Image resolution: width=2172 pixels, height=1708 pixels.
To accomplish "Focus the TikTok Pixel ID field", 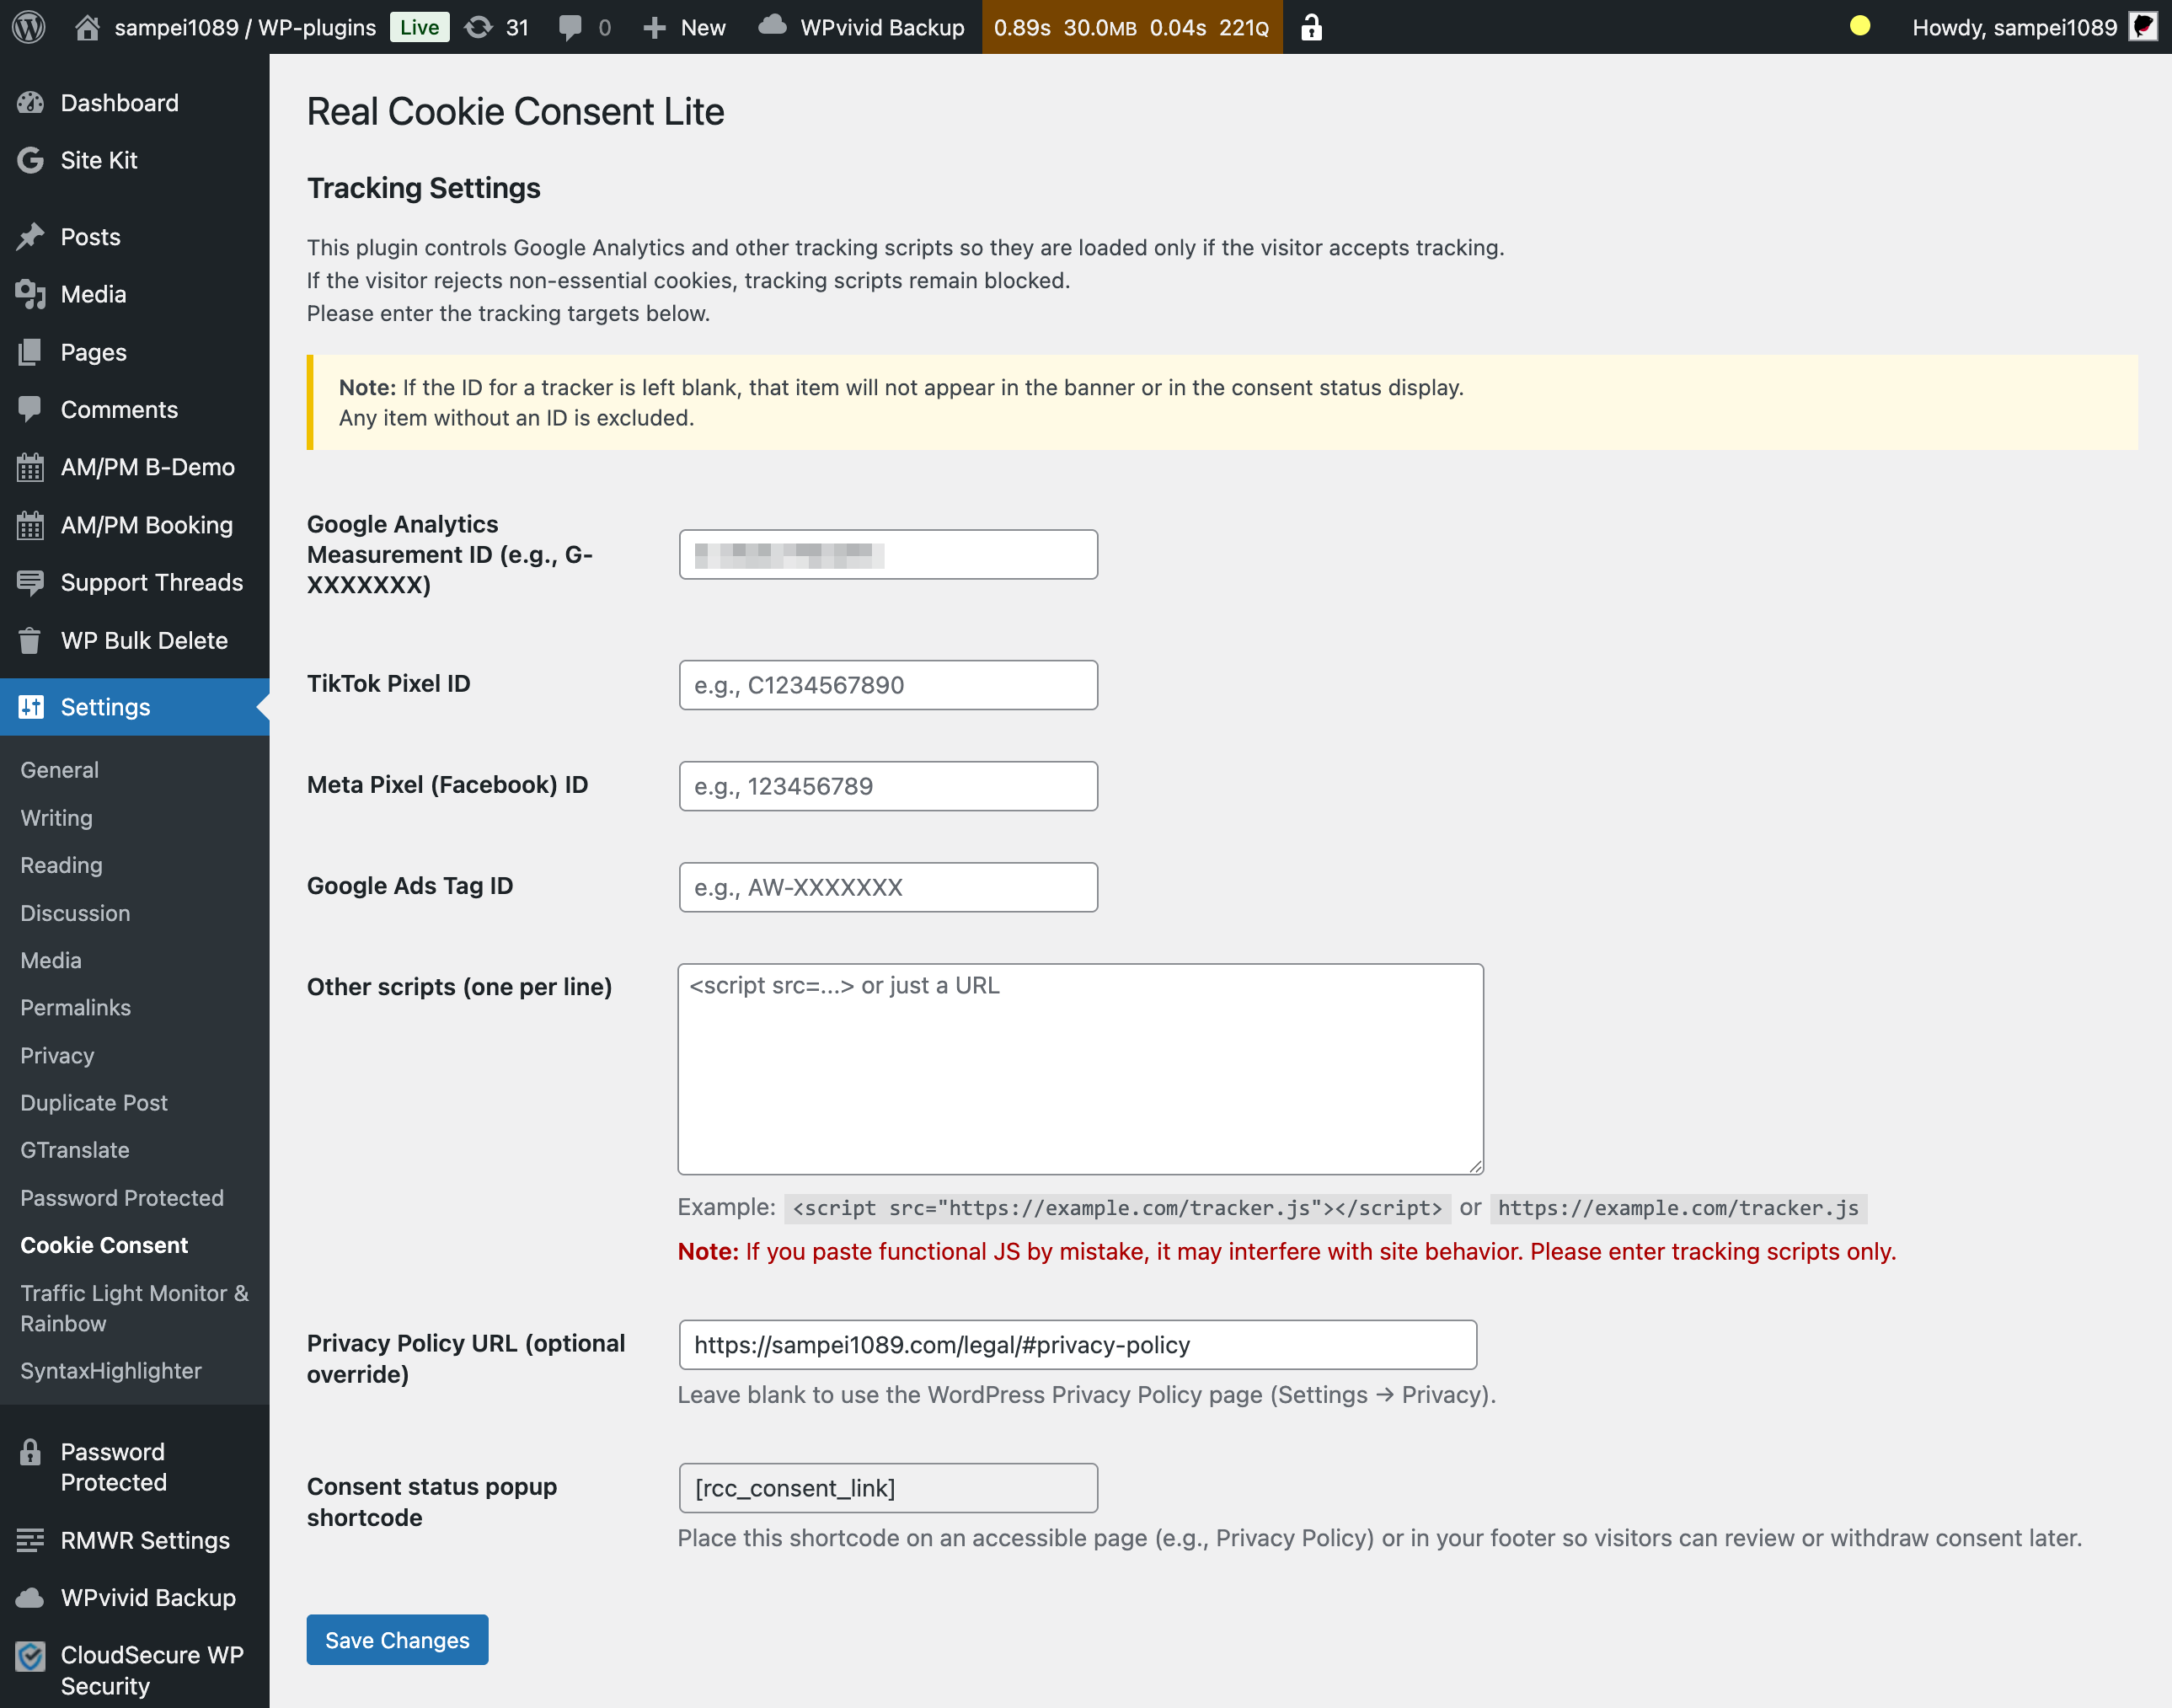I will pos(887,685).
